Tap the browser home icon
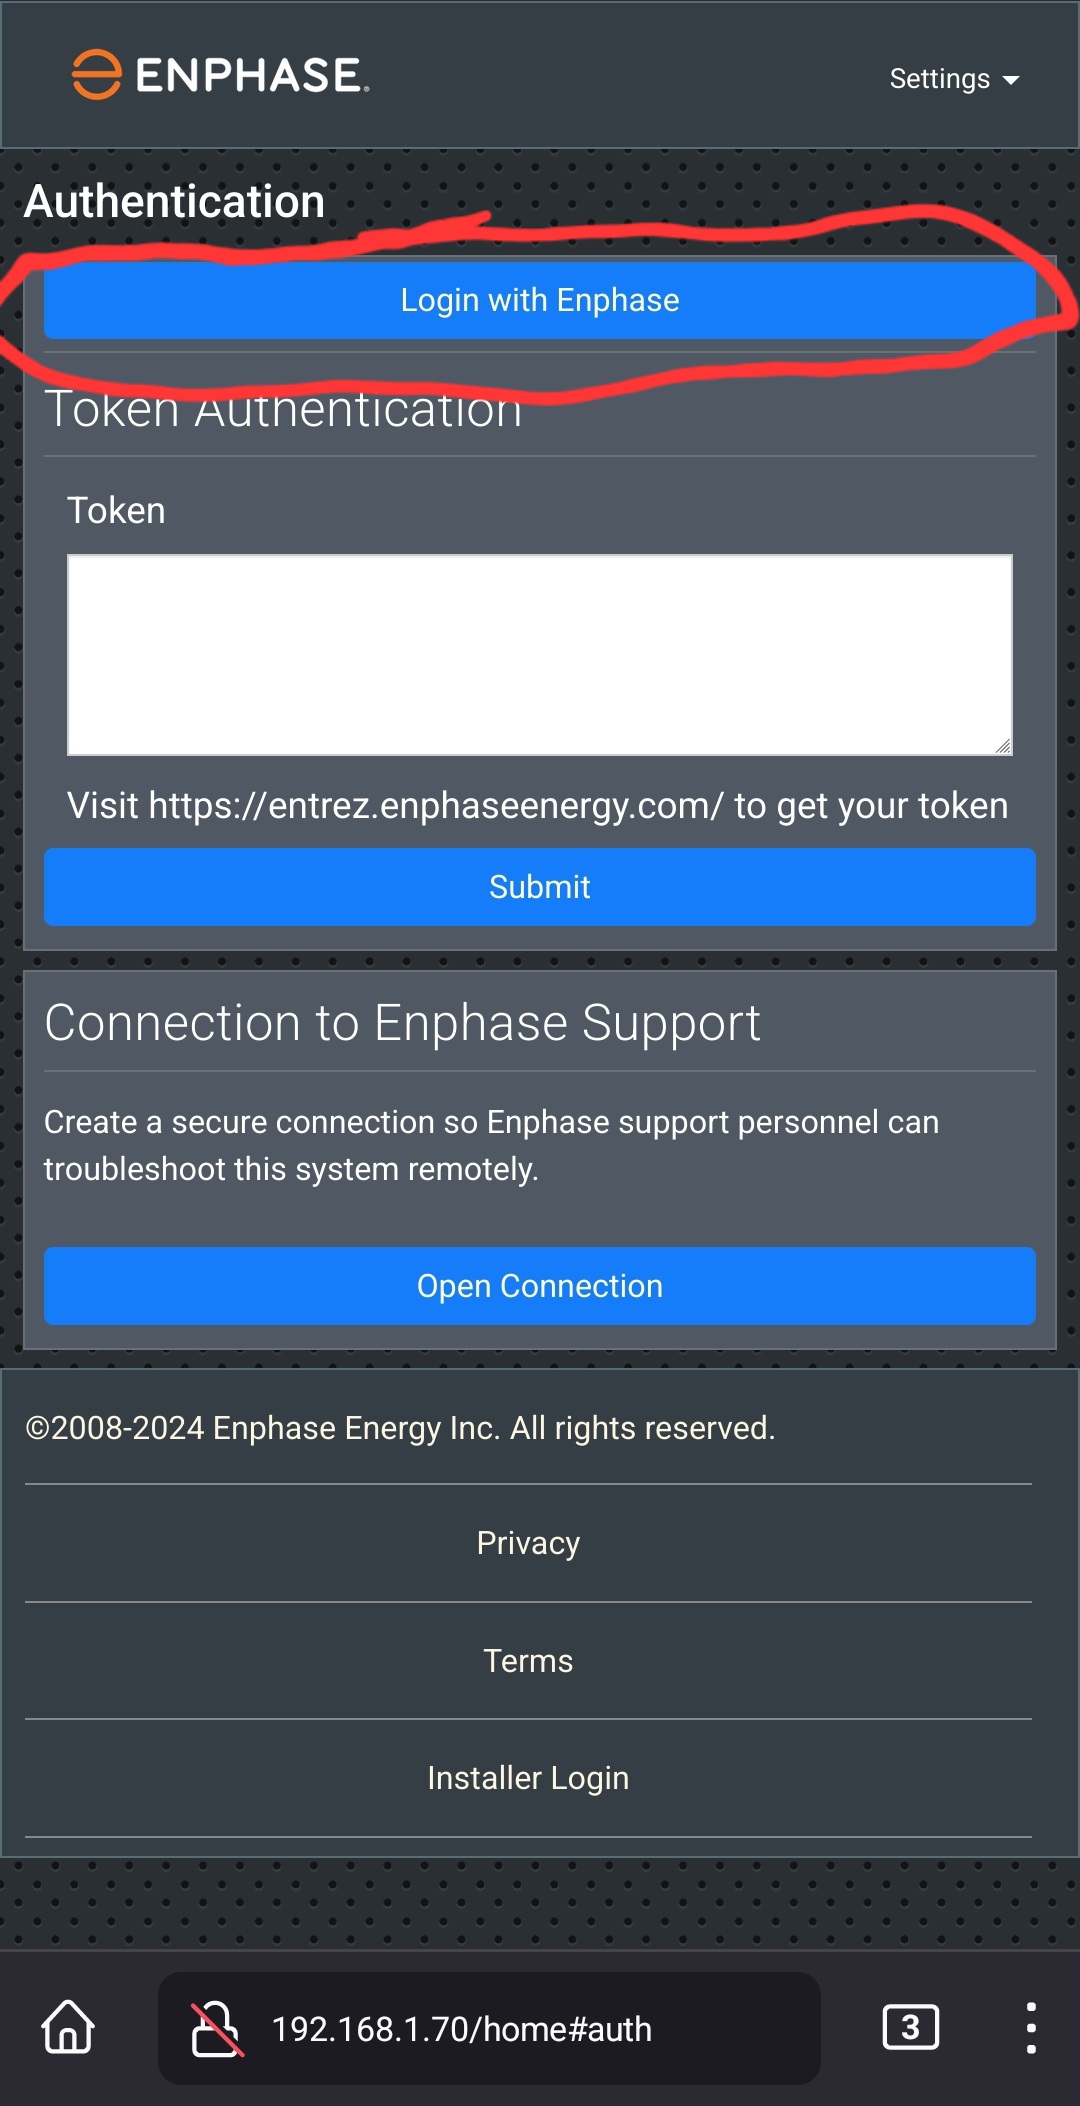This screenshot has height=2106, width=1080. click(68, 2028)
